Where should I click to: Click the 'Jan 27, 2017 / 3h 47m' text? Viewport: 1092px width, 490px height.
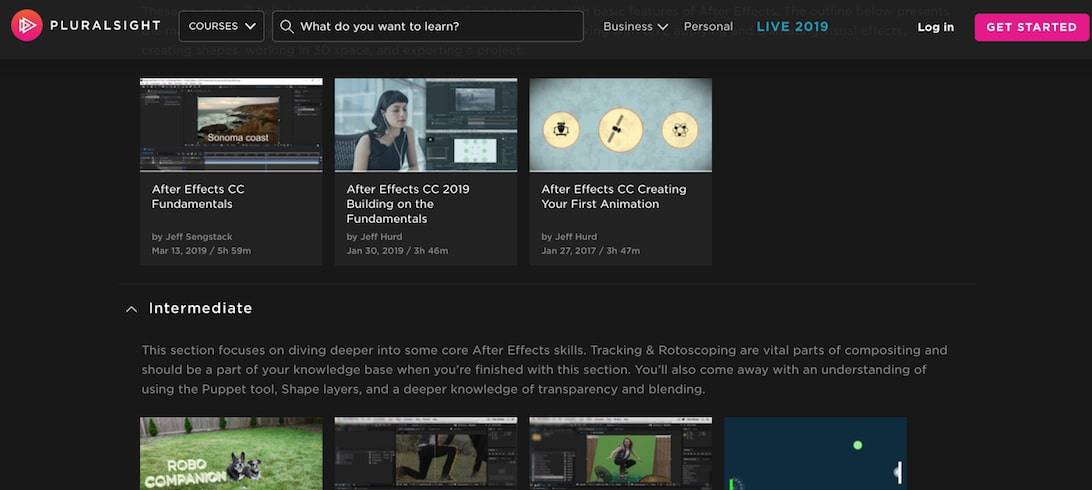coord(591,251)
